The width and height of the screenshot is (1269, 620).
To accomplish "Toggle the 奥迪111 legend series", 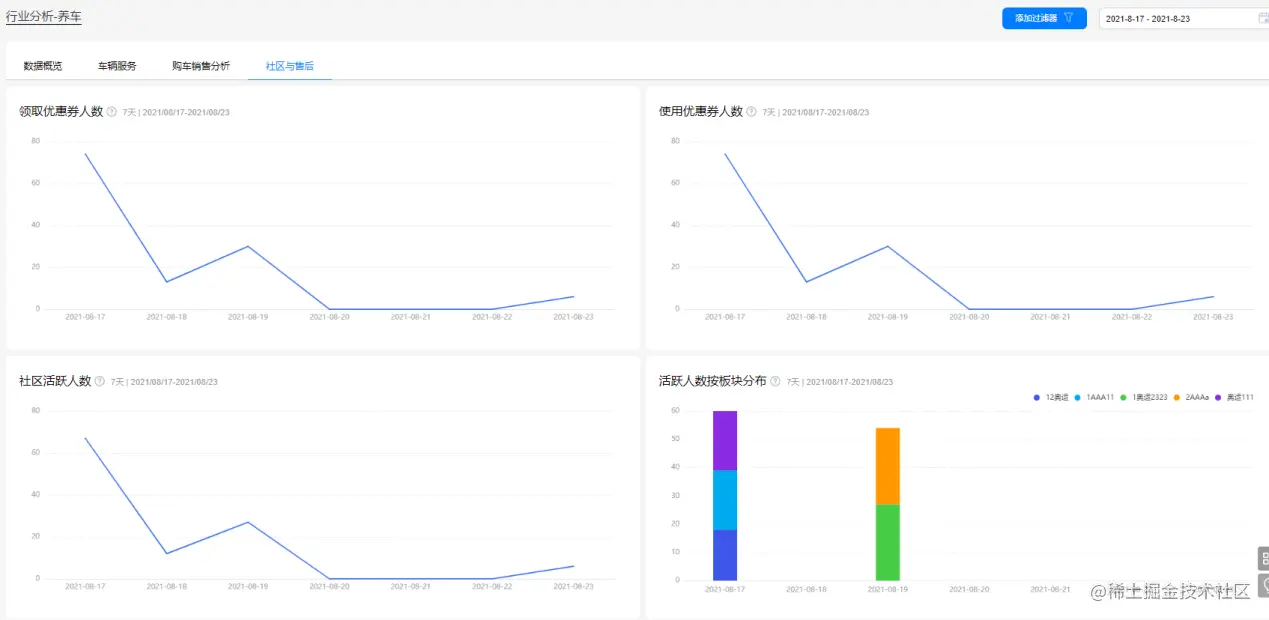I will coord(1234,398).
